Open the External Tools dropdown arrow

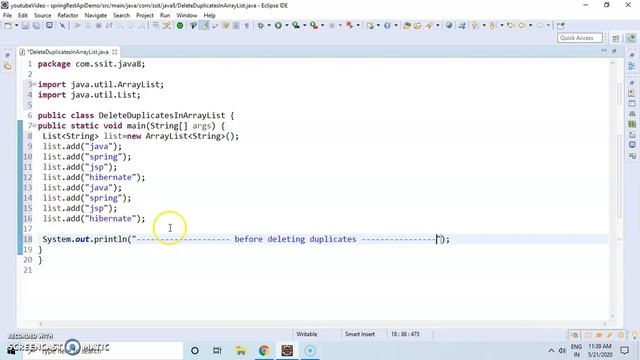tap(322, 25)
